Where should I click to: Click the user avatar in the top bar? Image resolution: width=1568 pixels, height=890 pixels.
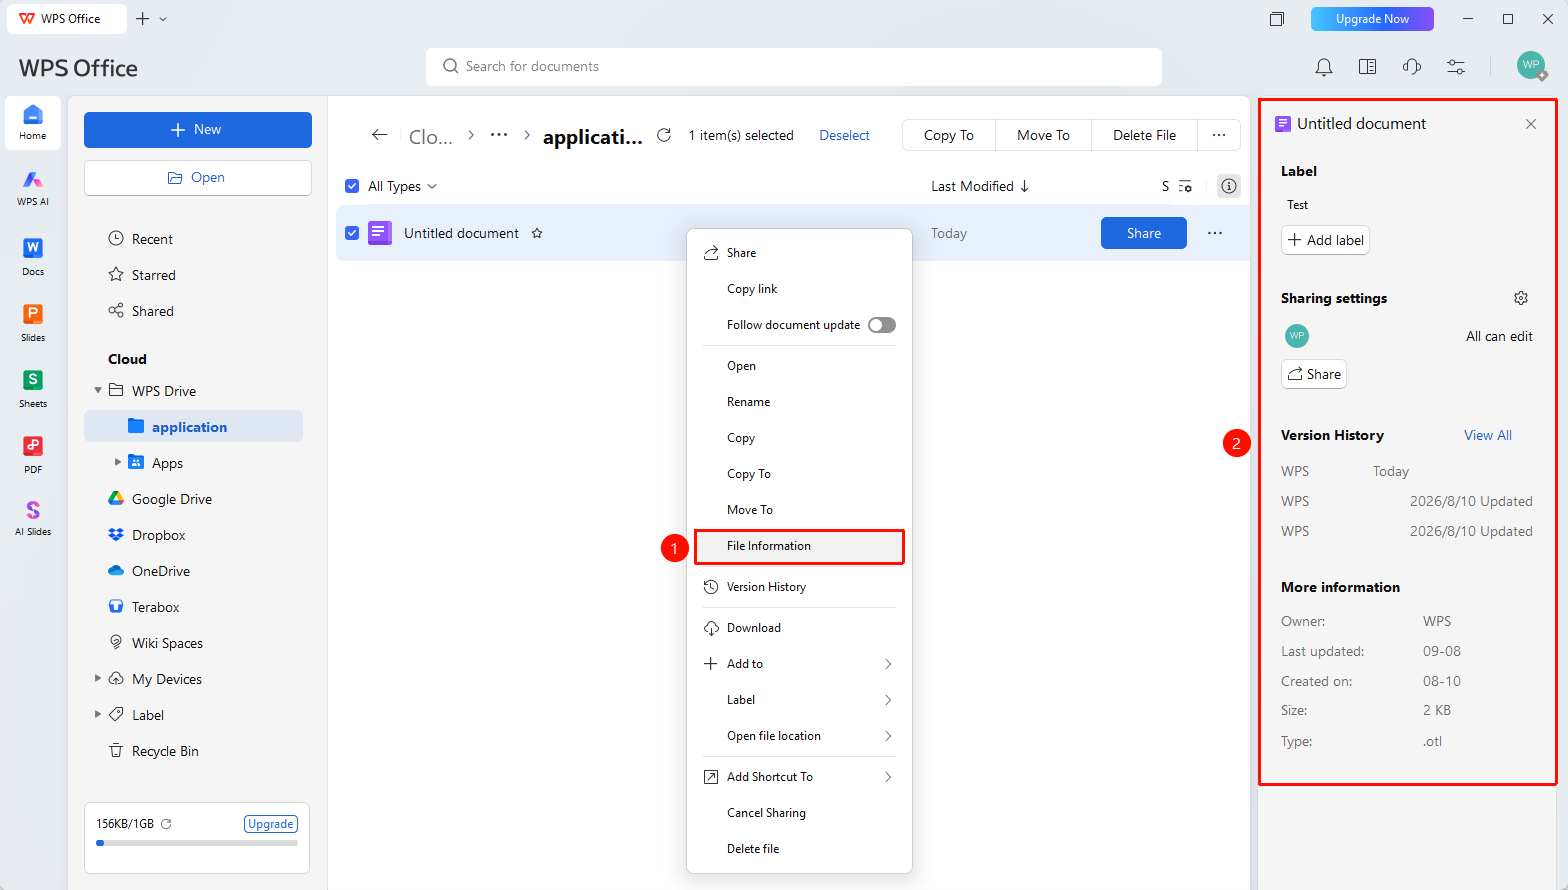click(1531, 66)
